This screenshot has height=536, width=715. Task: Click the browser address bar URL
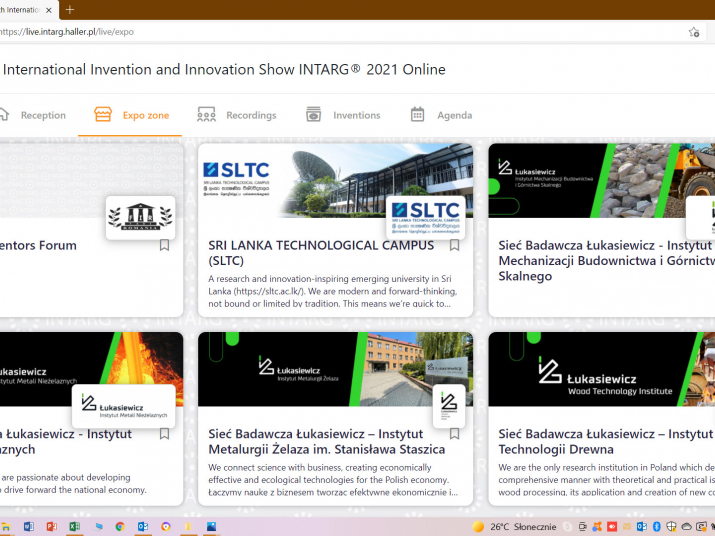(x=70, y=32)
